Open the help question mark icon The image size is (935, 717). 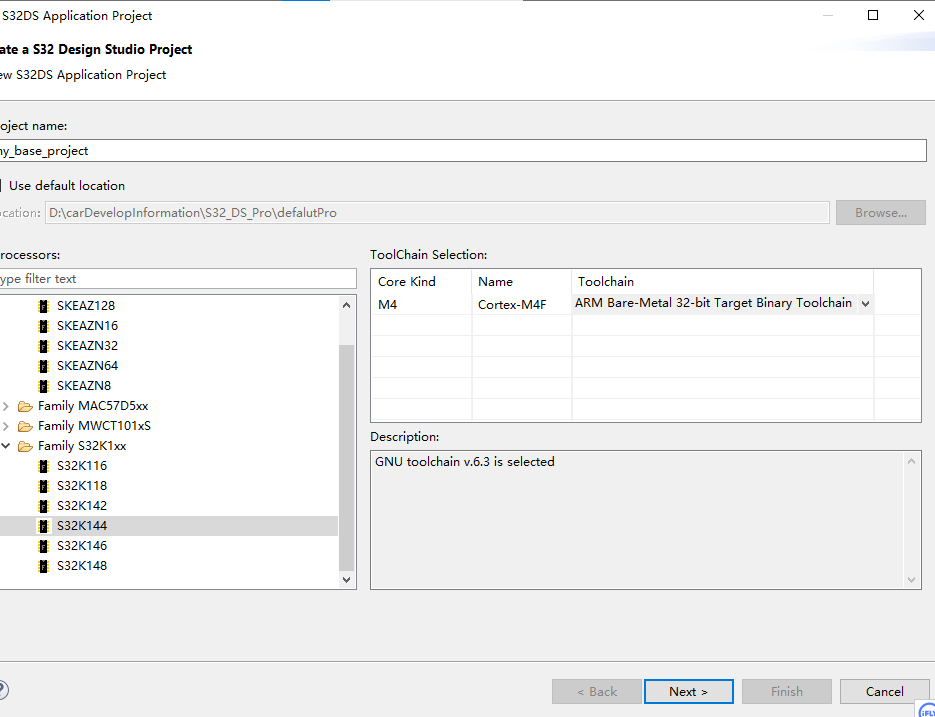pos(2,690)
